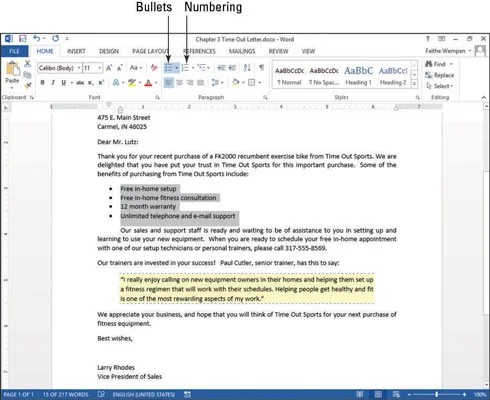Click the Bullets list icon
Screen dimensions: 490x400
click(x=169, y=68)
